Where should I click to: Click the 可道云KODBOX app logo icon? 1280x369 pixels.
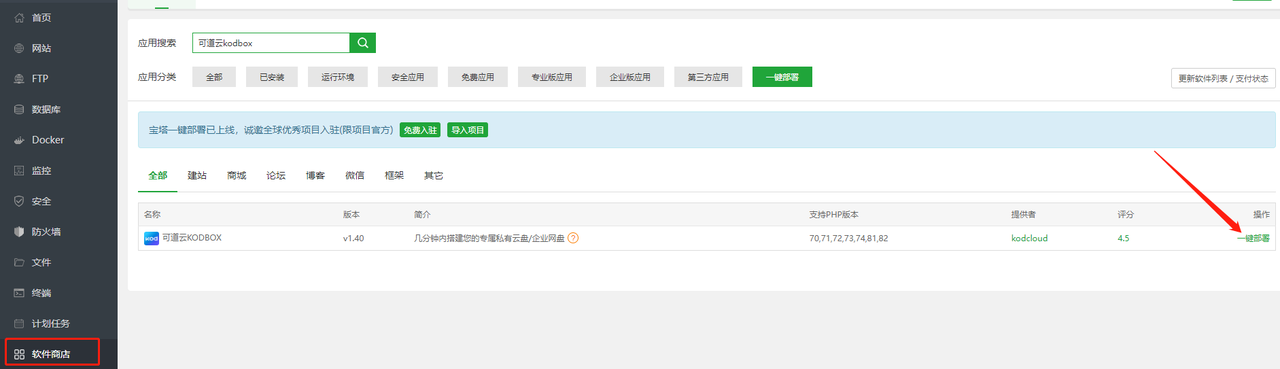[x=151, y=238]
